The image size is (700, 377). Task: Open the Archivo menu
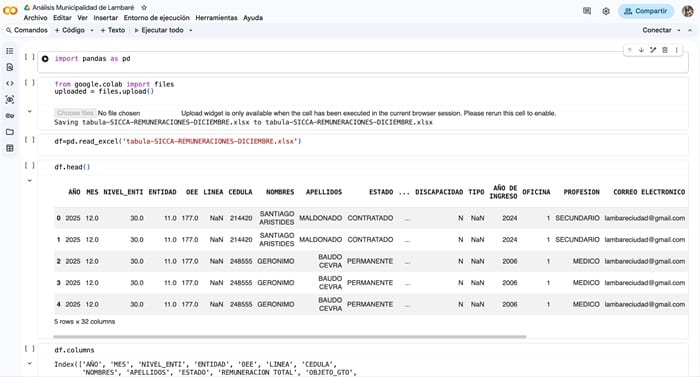tap(35, 18)
